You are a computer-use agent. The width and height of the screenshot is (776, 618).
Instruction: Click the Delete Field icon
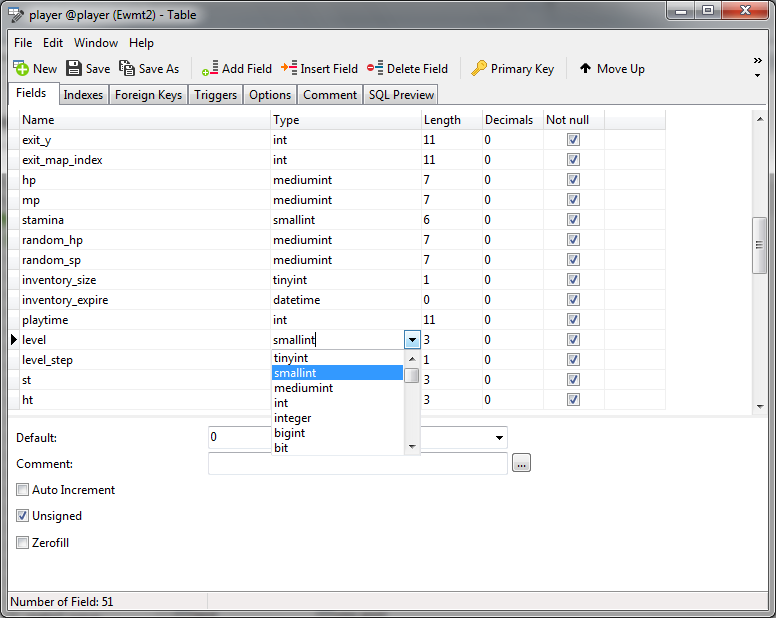tap(375, 68)
